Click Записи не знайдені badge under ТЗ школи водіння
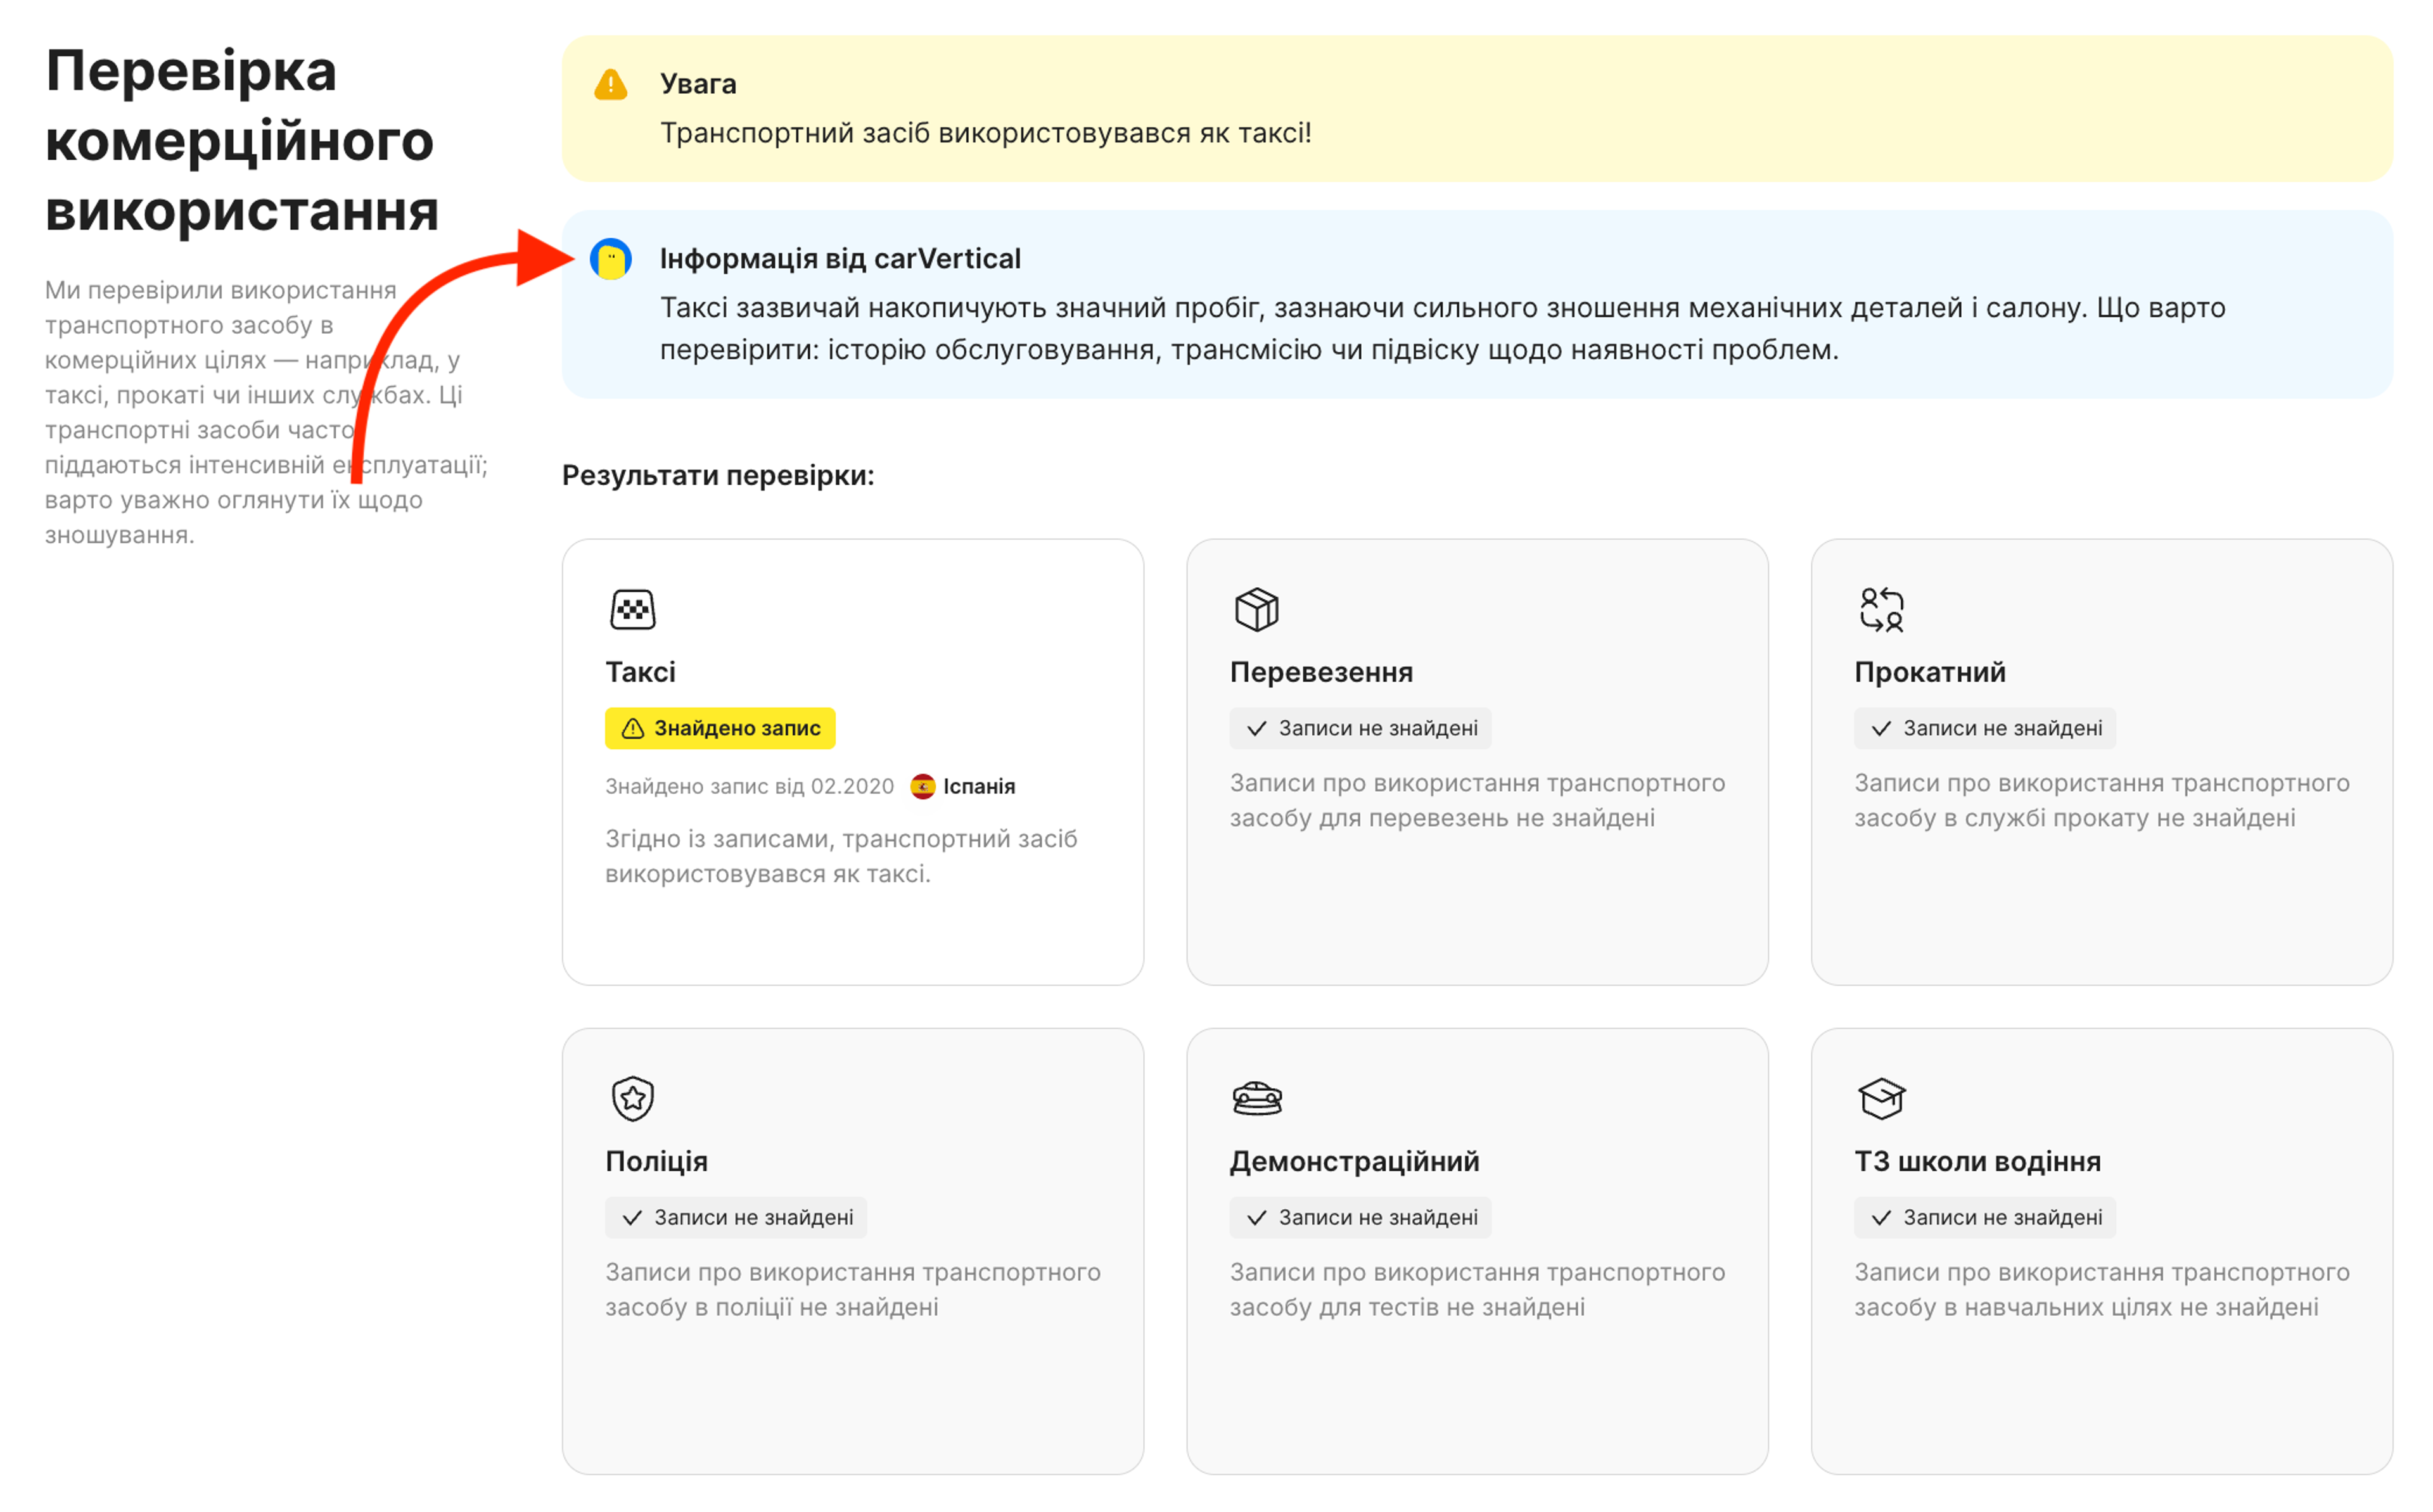 click(1984, 1217)
